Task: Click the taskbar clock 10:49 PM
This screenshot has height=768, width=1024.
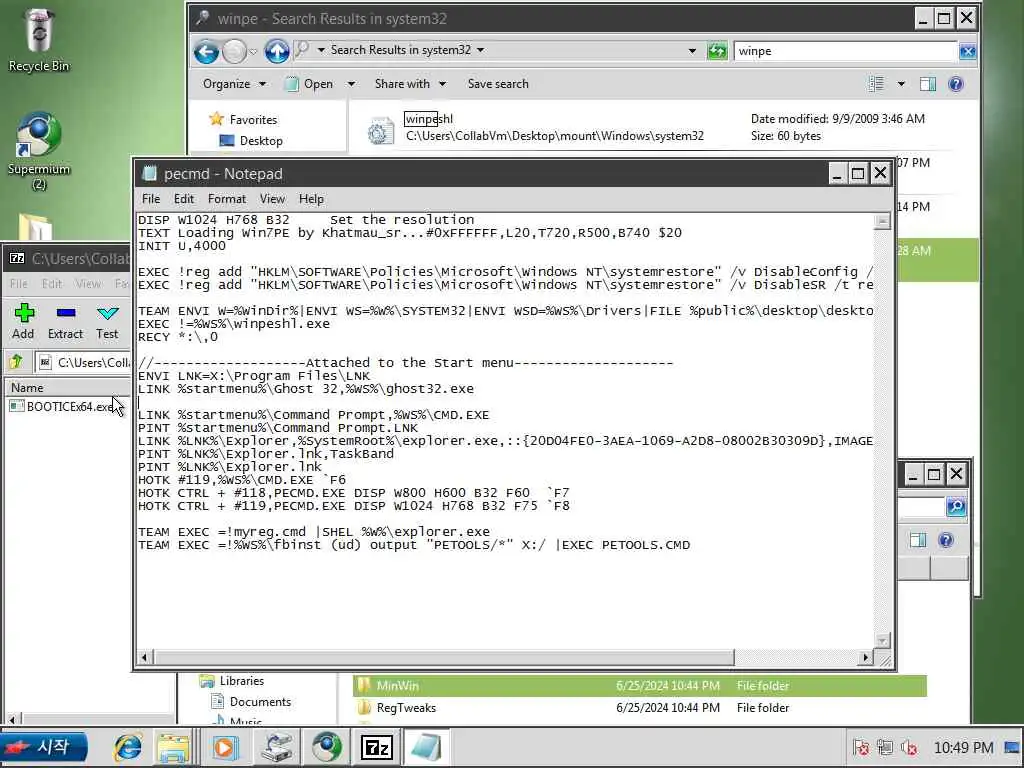Action: point(963,747)
